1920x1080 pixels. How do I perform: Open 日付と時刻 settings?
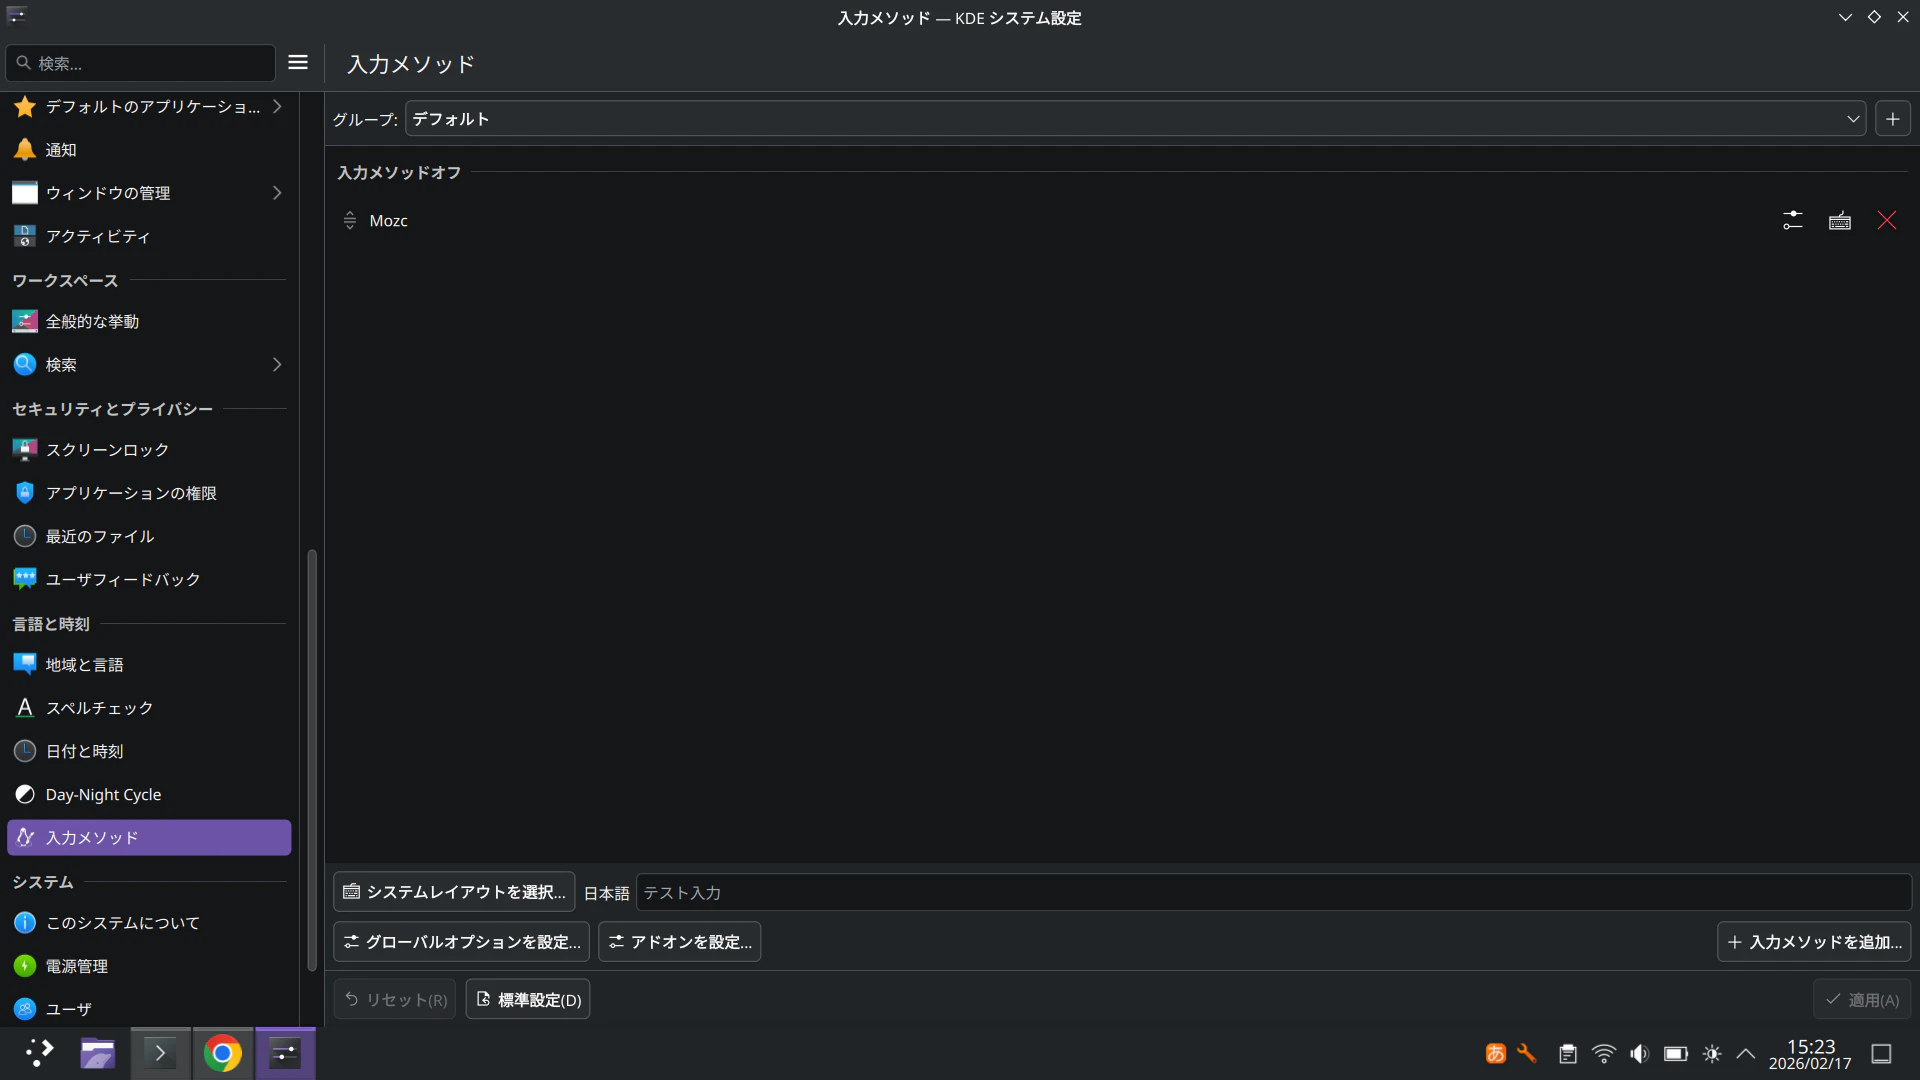click(x=149, y=751)
